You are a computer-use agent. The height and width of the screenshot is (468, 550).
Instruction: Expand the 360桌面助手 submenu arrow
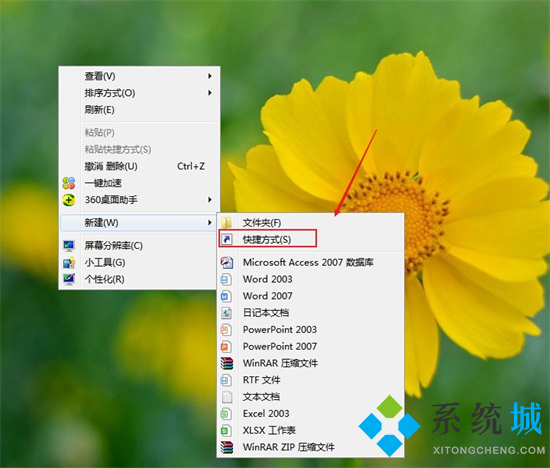(x=210, y=200)
